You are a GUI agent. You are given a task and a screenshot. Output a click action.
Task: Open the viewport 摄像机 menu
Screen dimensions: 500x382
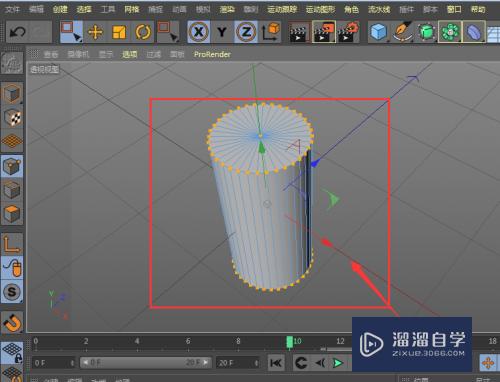(78, 54)
